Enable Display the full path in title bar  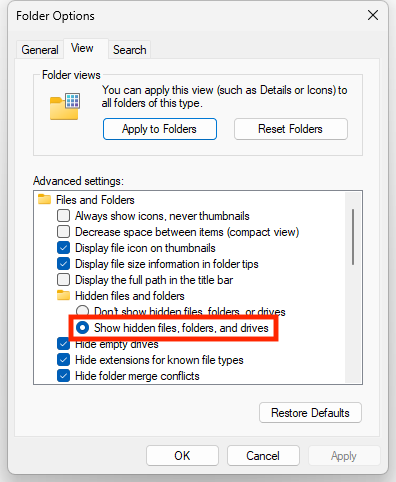tap(63, 280)
